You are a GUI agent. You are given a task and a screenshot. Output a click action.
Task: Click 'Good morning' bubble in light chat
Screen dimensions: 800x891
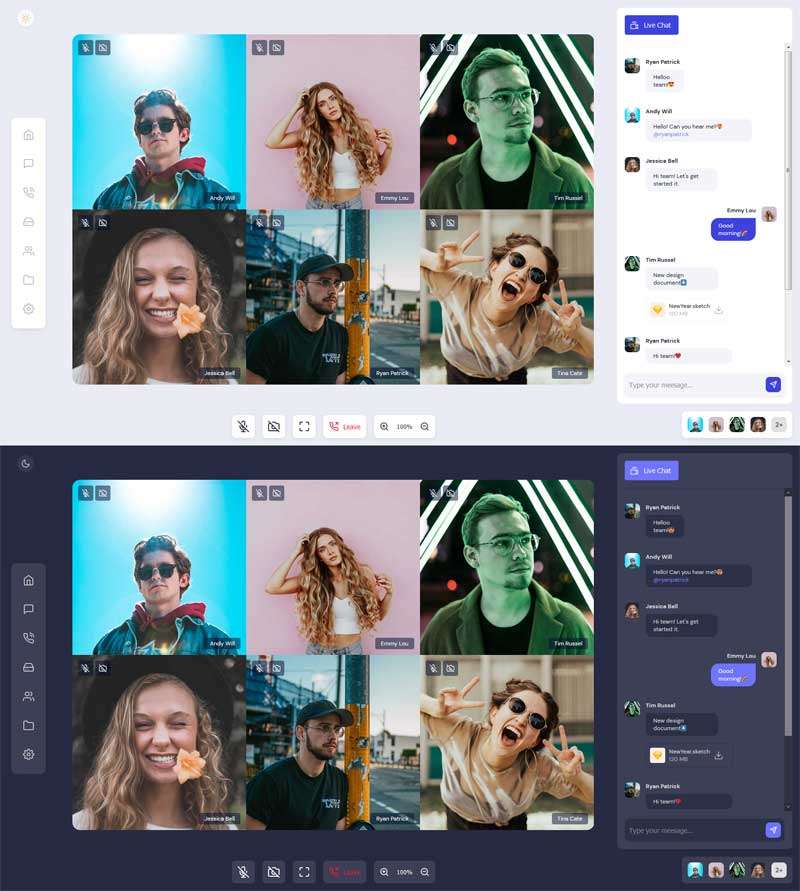pyautogui.click(x=733, y=230)
